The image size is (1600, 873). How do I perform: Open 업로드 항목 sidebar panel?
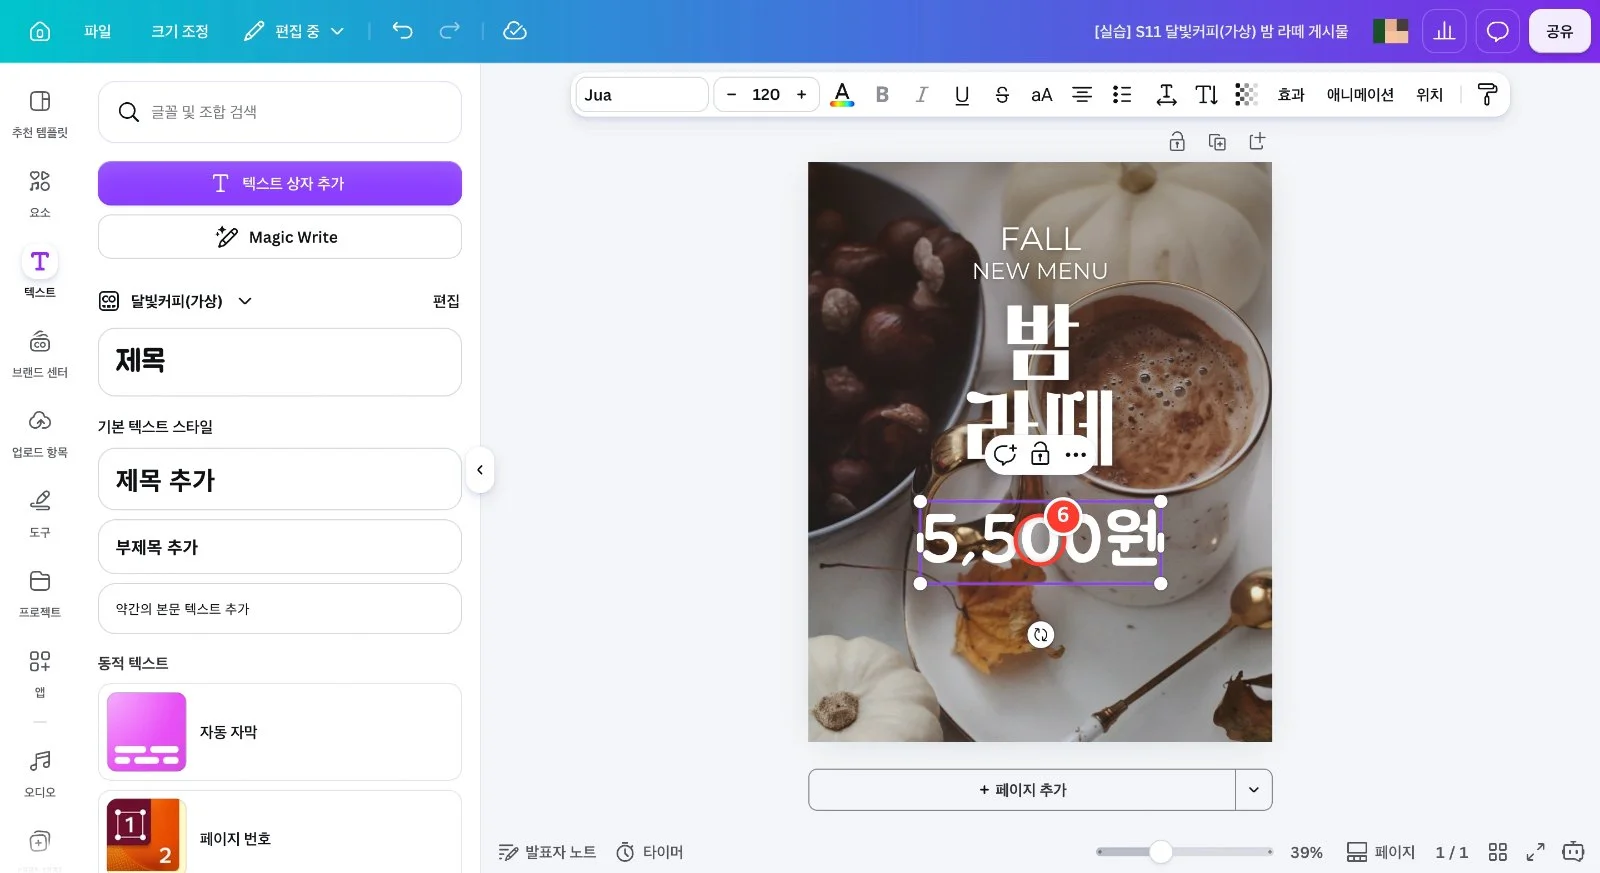(40, 433)
